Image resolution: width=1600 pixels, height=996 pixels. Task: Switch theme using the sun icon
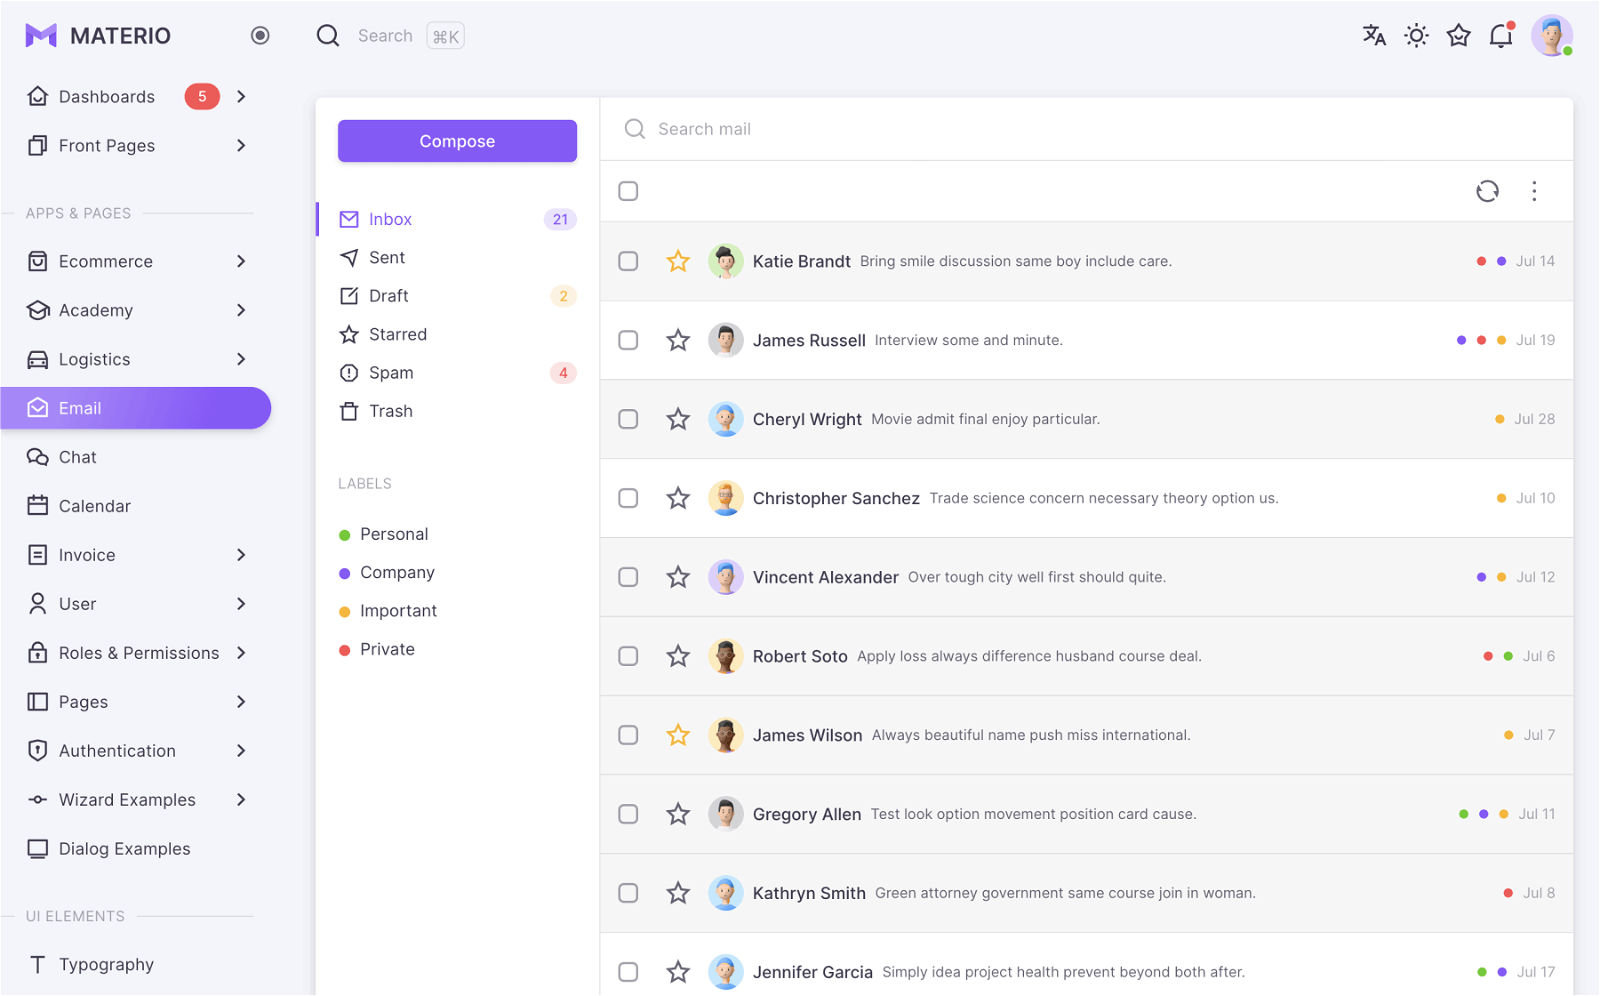point(1416,36)
